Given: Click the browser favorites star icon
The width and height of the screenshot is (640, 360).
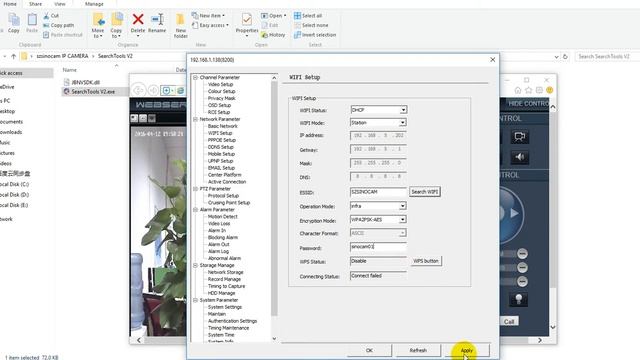Looking at the screenshot, I should tap(529, 90).
